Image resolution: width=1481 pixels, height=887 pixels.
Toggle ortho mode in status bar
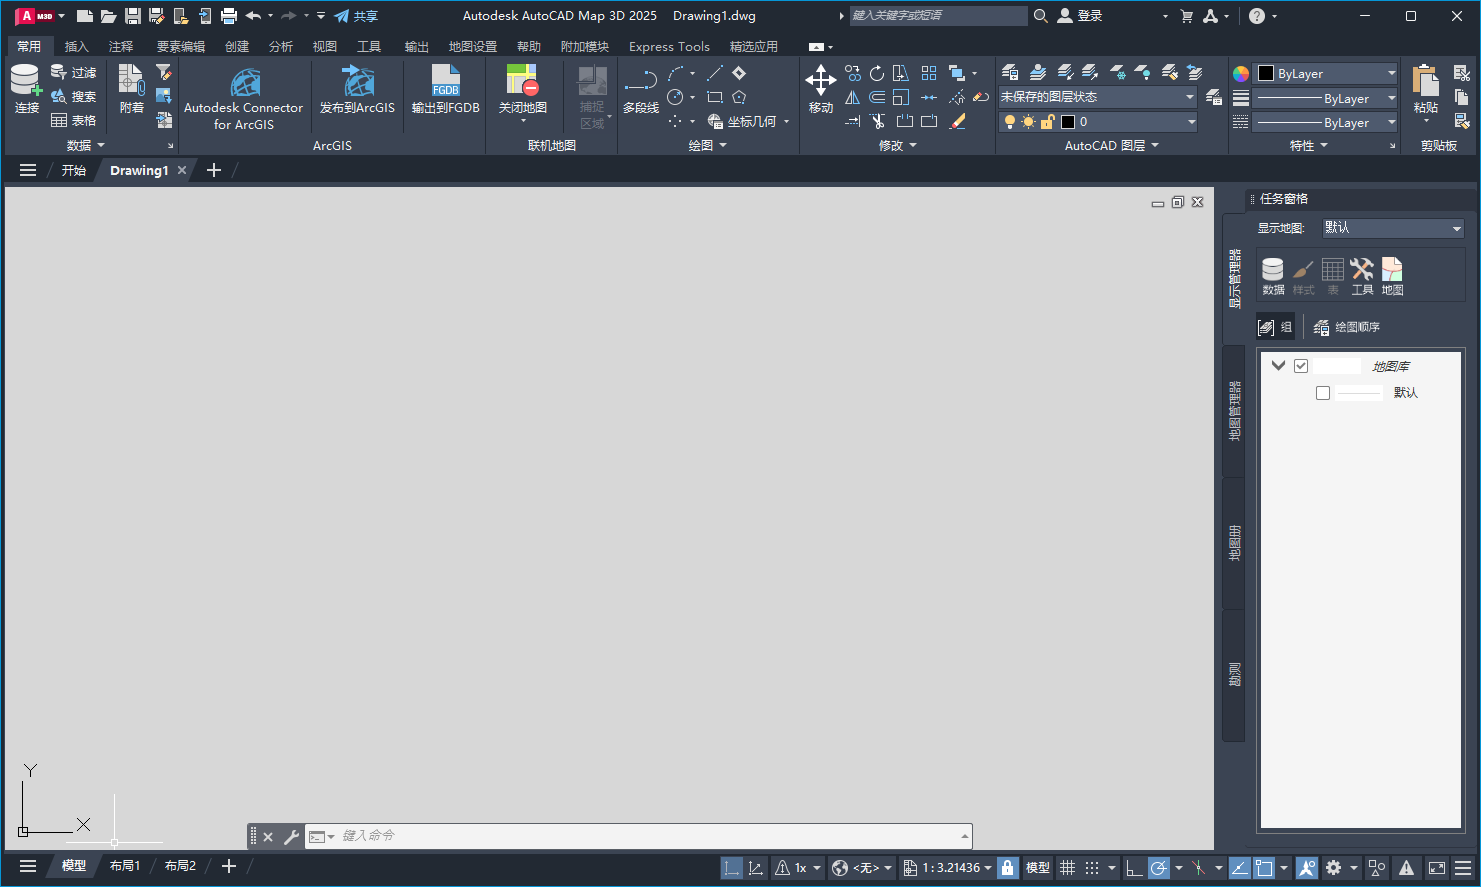tap(1134, 868)
